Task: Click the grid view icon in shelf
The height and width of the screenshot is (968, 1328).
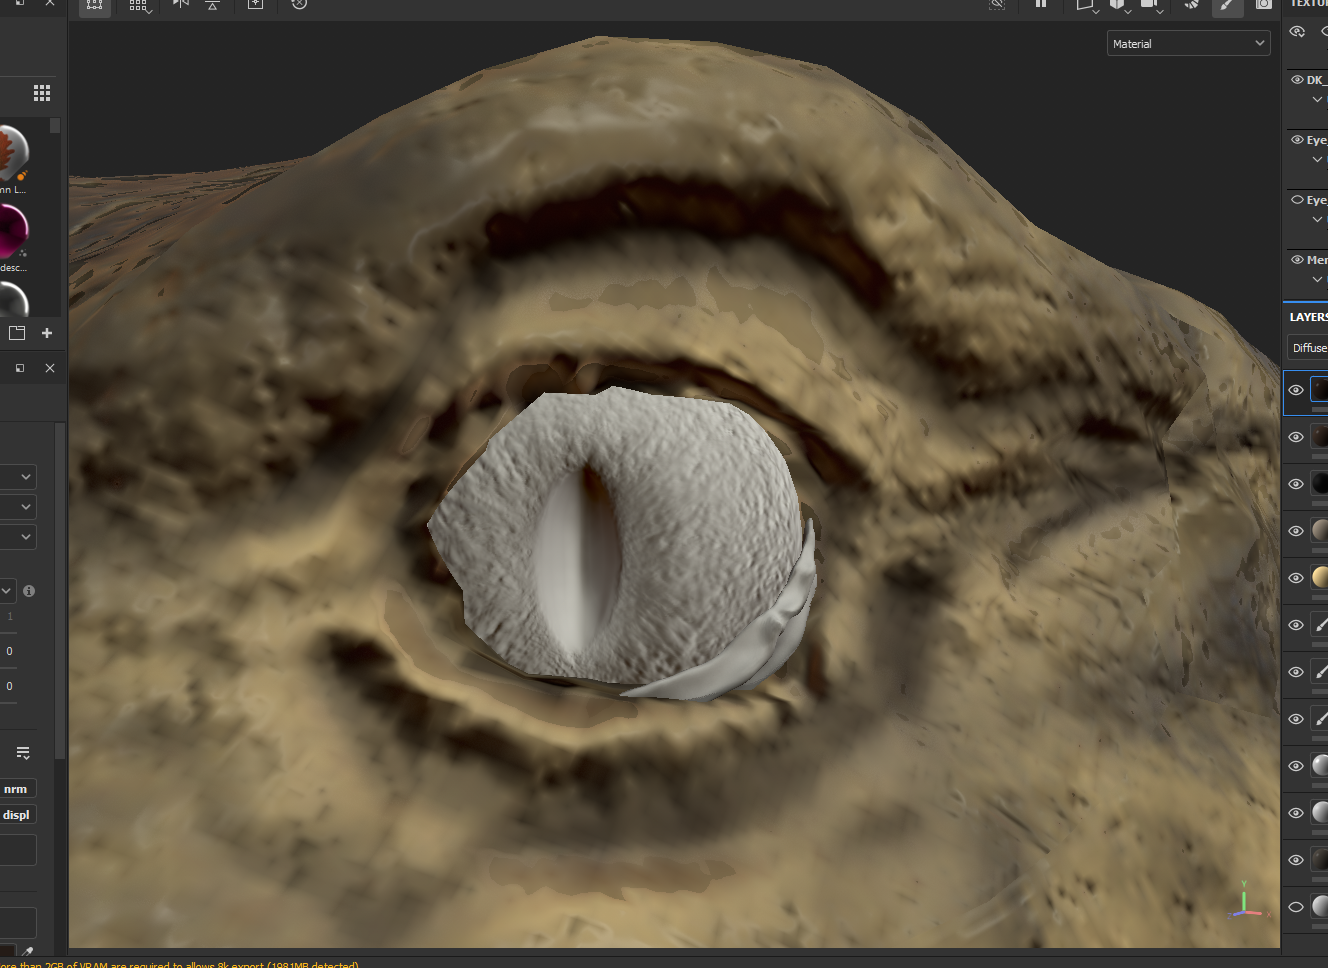Action: pos(41,93)
